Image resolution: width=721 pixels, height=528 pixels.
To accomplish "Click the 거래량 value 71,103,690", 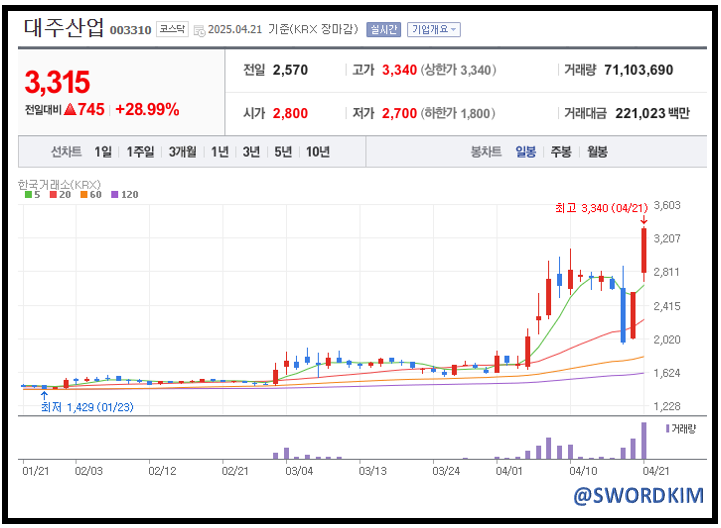I will (638, 70).
